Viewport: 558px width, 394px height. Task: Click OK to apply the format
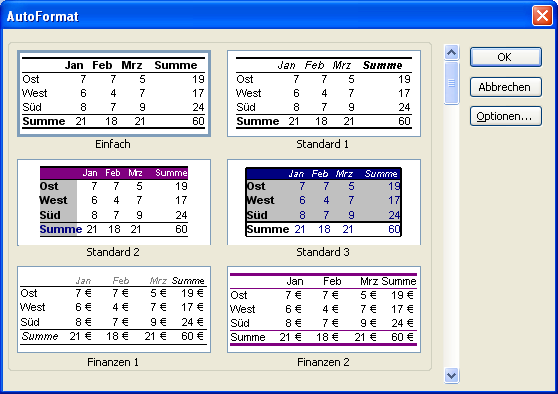[506, 57]
